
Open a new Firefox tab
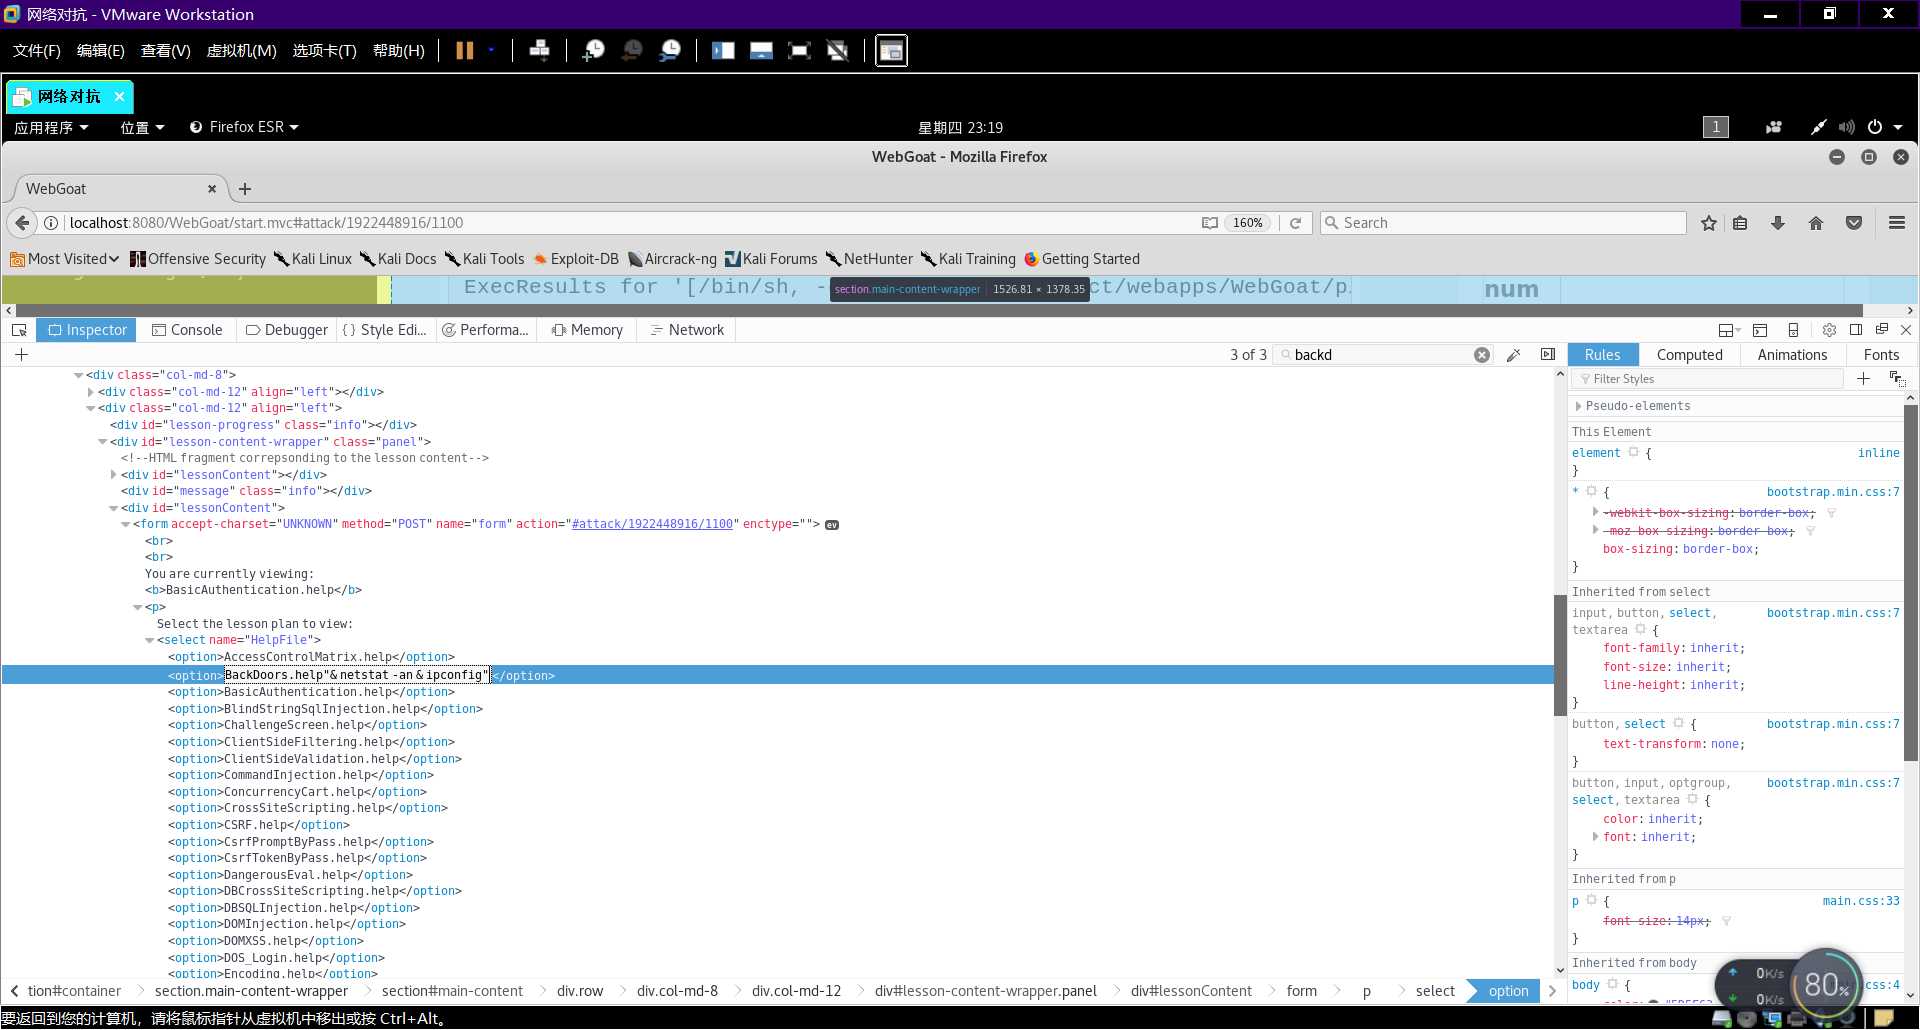245,189
